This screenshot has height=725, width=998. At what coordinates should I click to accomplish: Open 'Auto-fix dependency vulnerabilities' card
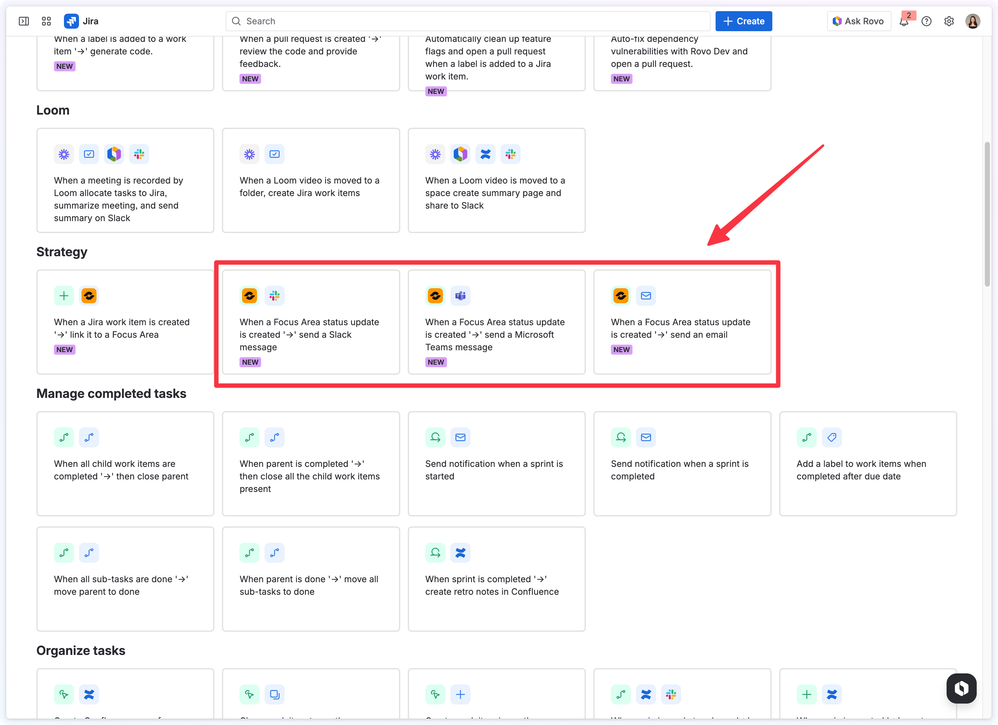pos(682,63)
